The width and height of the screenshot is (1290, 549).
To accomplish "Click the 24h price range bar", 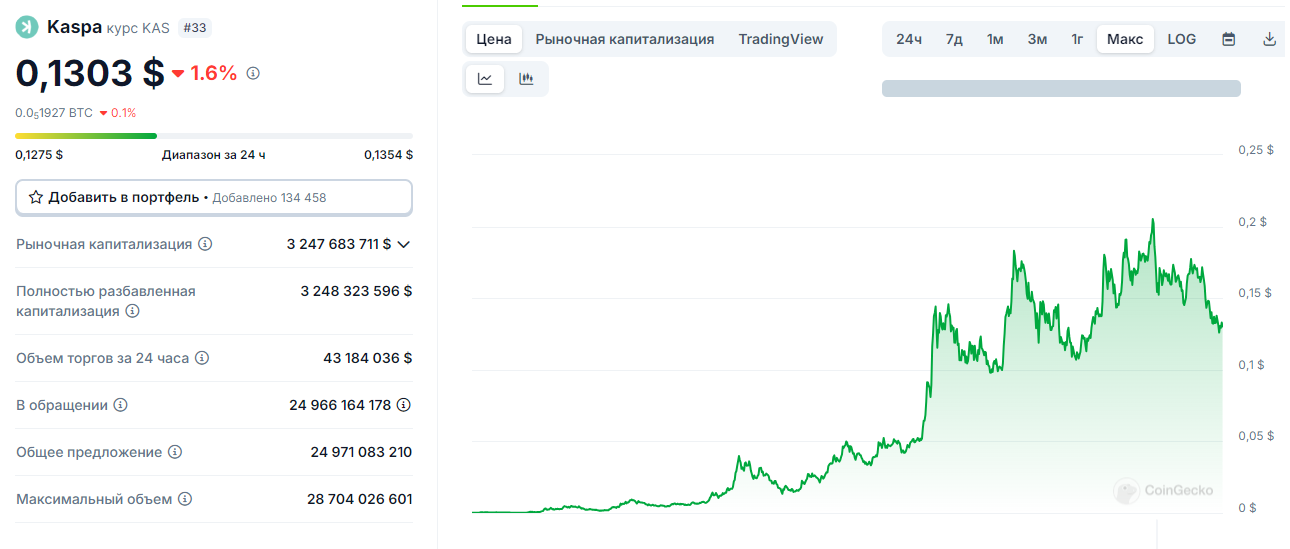I will point(214,136).
